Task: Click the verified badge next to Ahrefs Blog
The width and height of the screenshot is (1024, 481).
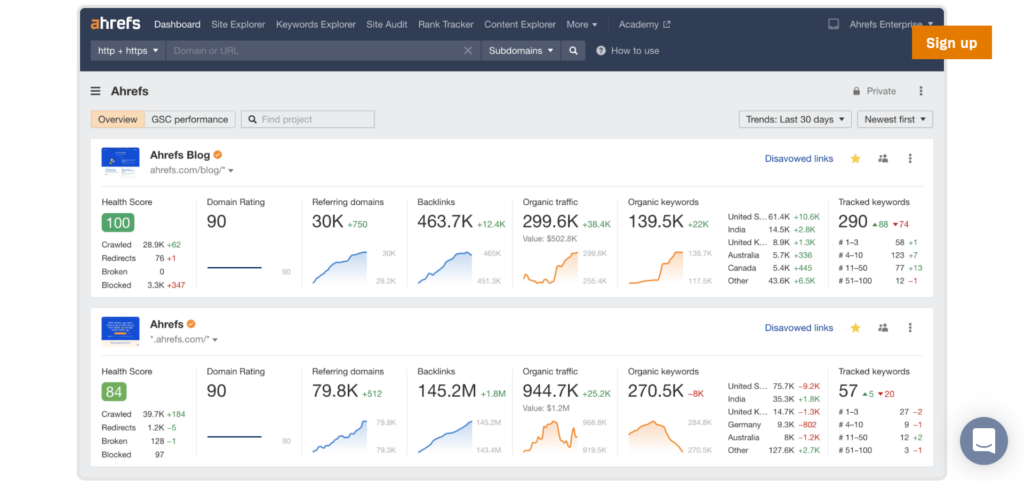Action: [218, 155]
